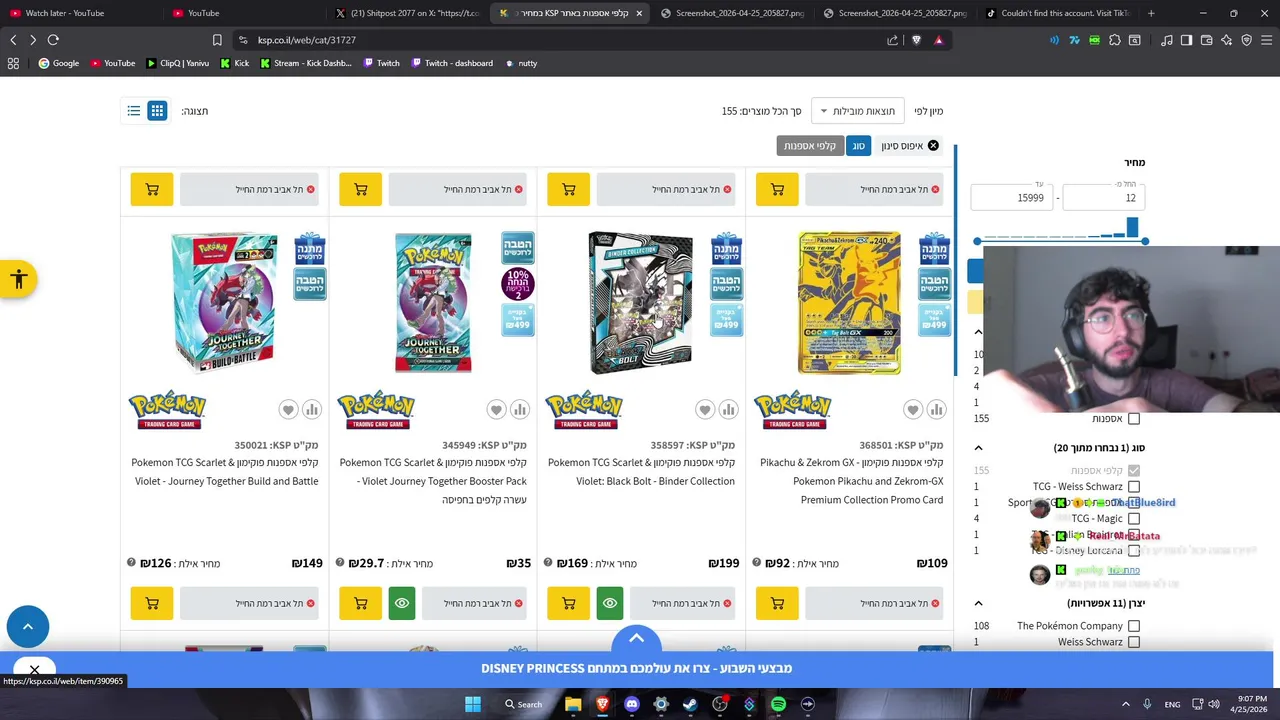Check TCG - Weiss Schwarz type filter

(x=1133, y=487)
